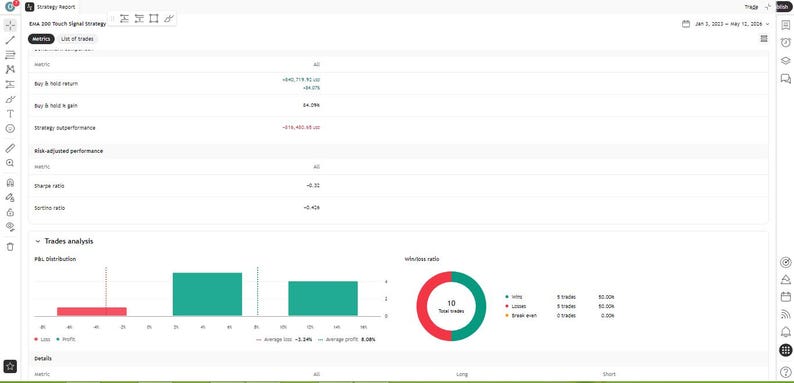
Task: Click the tallest green profit bar
Action: pyautogui.click(x=207, y=294)
